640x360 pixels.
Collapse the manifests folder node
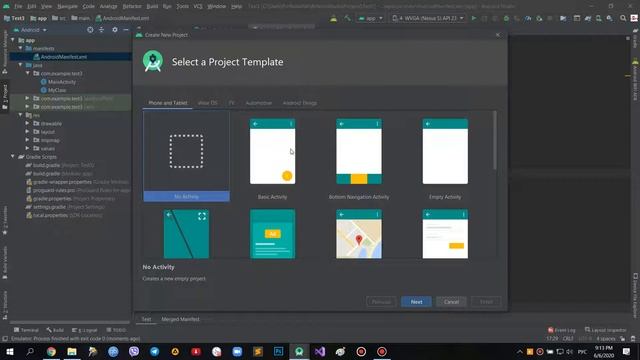pos(20,48)
